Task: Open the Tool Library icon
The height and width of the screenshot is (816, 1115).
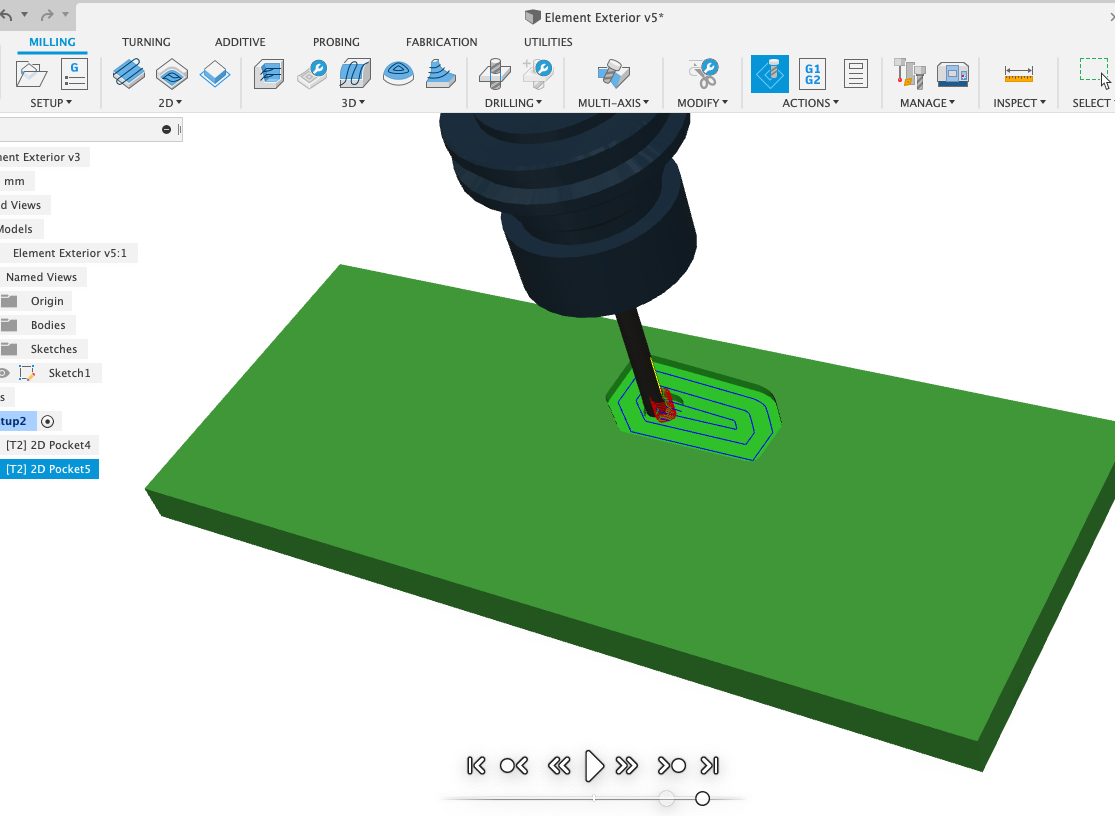Action: click(909, 74)
